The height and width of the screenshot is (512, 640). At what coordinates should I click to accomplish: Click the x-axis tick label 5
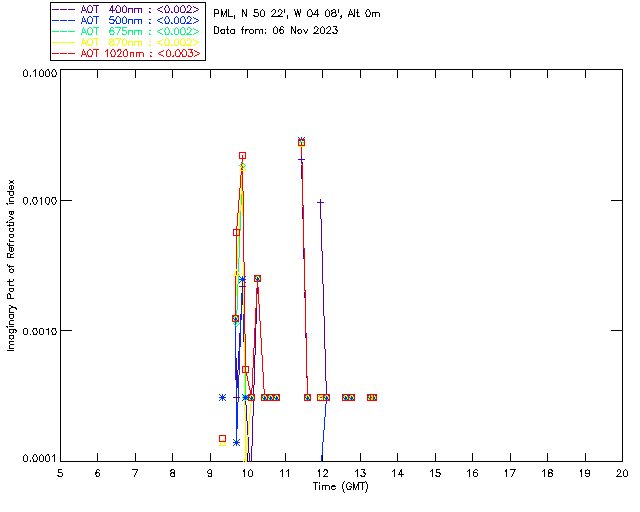click(x=60, y=473)
